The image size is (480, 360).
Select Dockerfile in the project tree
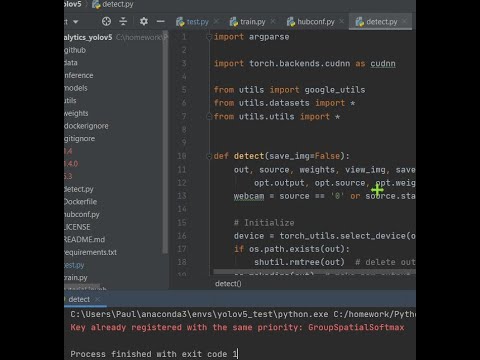tap(80, 202)
